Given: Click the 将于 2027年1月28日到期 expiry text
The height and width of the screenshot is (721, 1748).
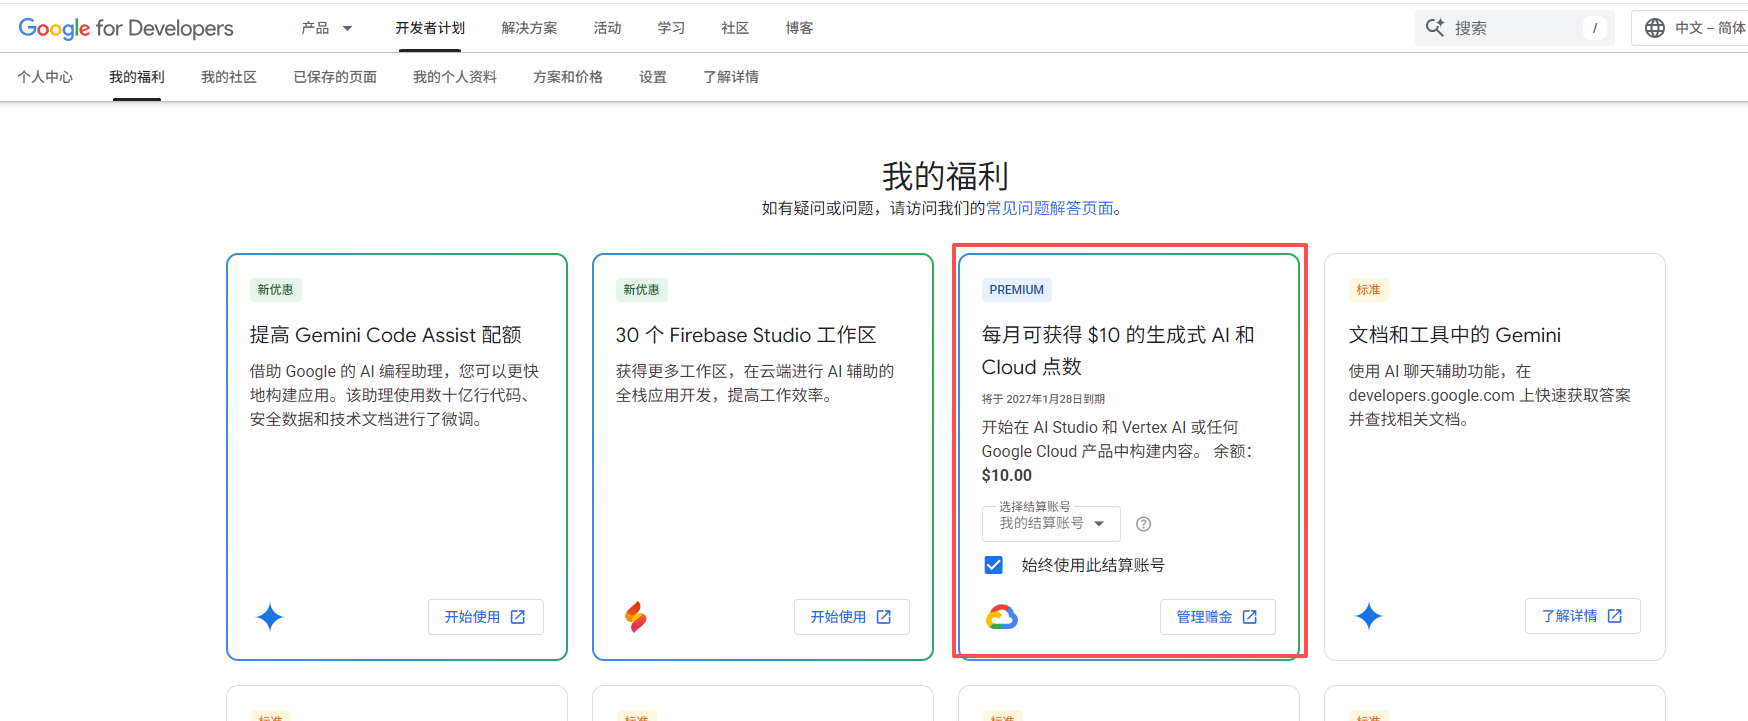Looking at the screenshot, I should coord(1043,399).
